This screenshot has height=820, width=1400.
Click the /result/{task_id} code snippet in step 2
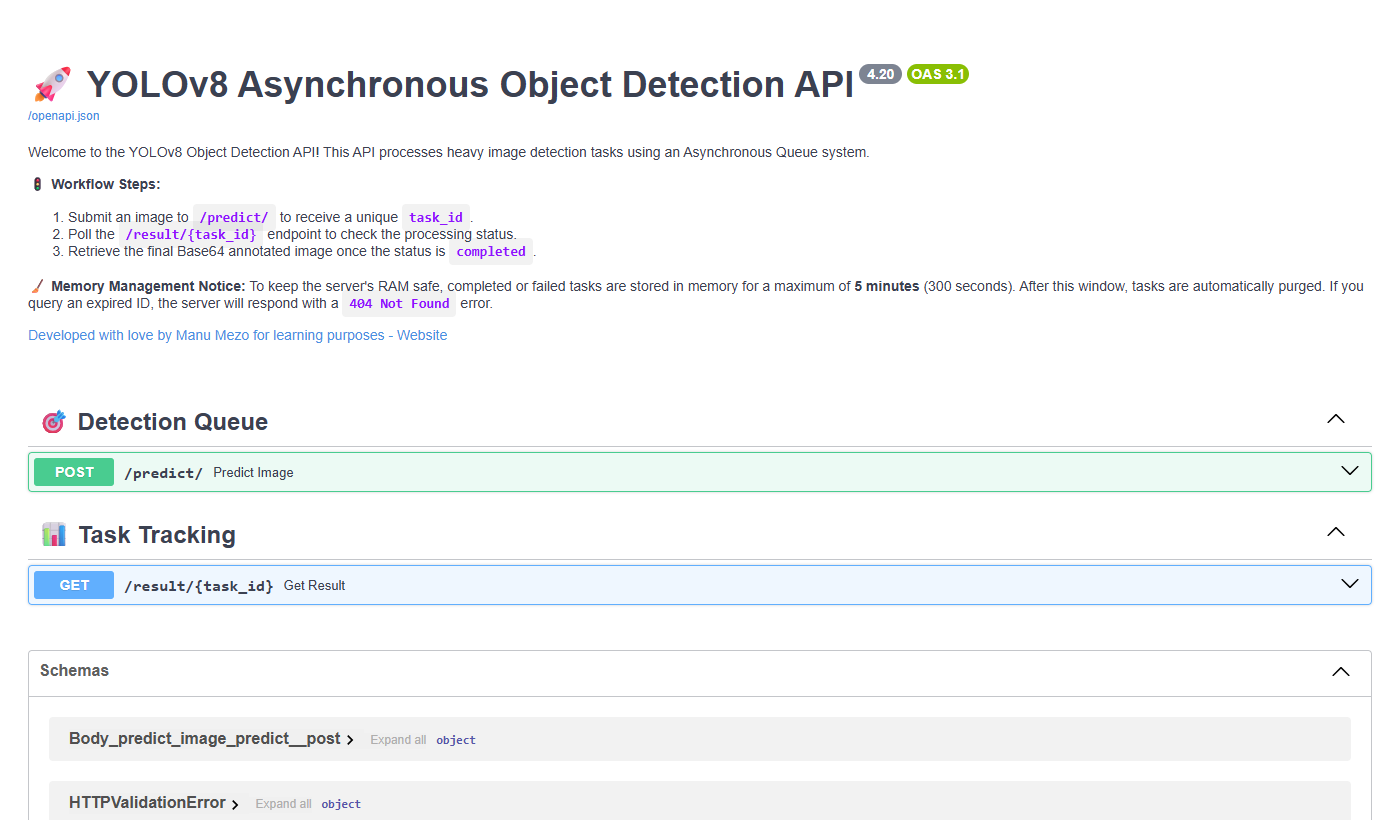click(191, 235)
